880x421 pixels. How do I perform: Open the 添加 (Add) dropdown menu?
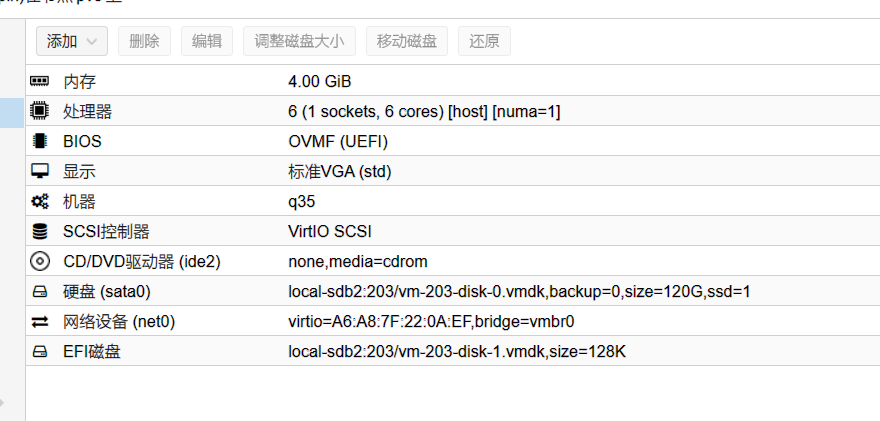pyautogui.click(x=72, y=41)
